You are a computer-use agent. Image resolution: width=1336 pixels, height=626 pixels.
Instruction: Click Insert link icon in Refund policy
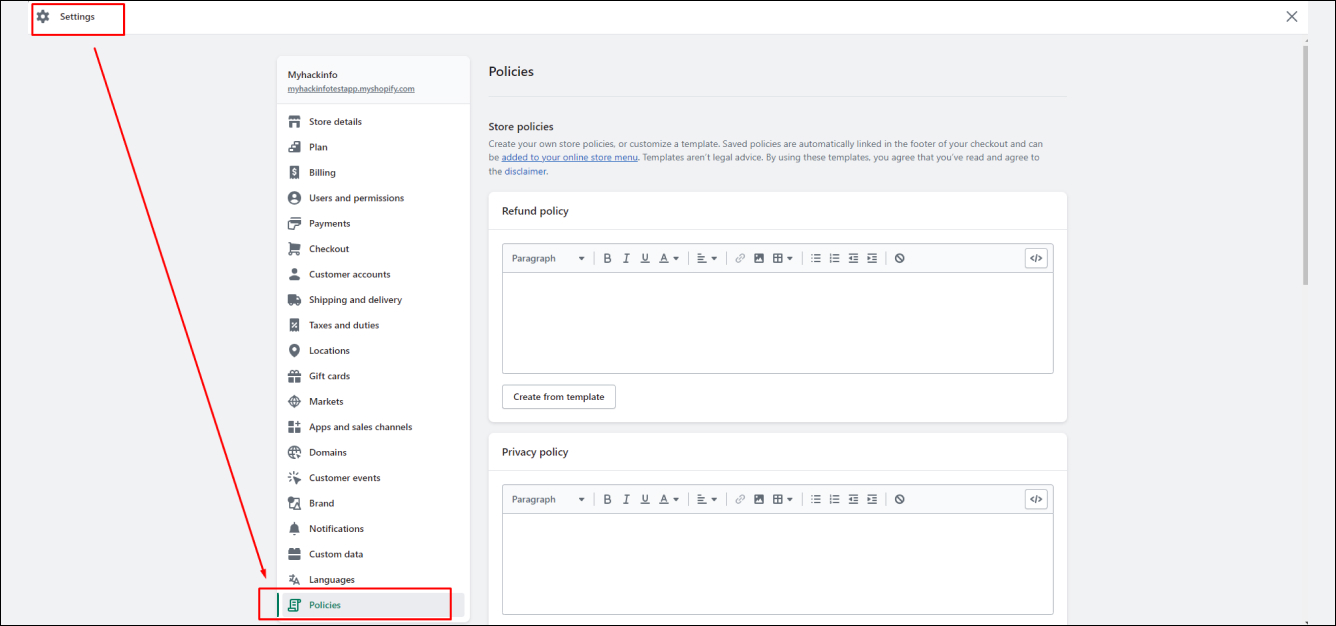740,258
